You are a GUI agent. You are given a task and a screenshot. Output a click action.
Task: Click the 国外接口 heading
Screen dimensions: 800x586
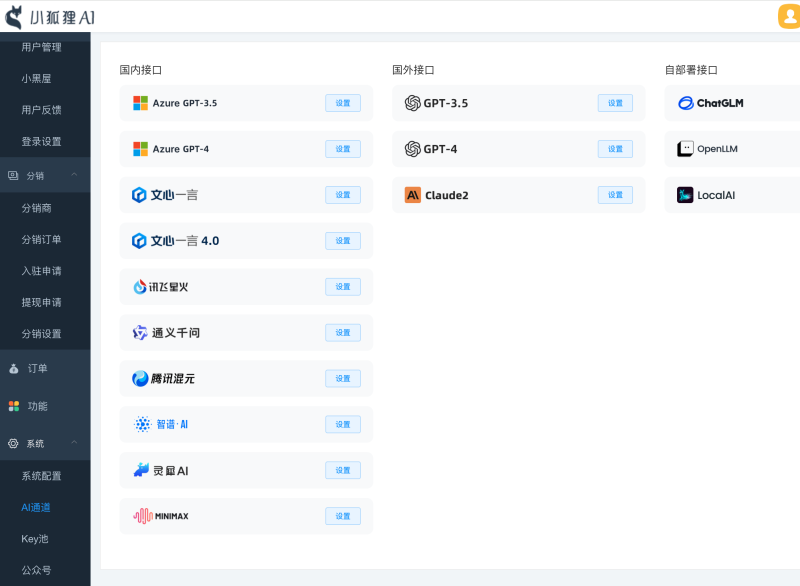click(413, 70)
